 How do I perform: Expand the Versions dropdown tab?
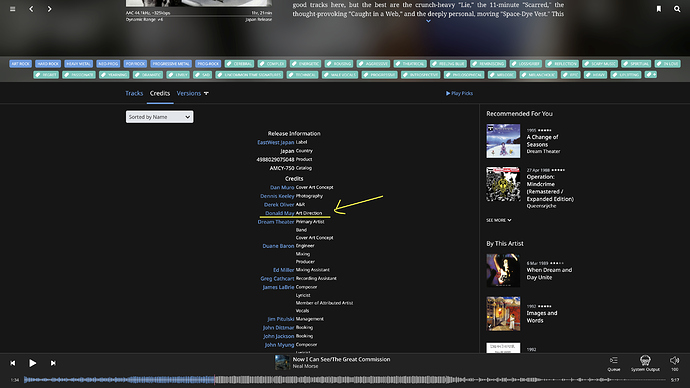[192, 93]
